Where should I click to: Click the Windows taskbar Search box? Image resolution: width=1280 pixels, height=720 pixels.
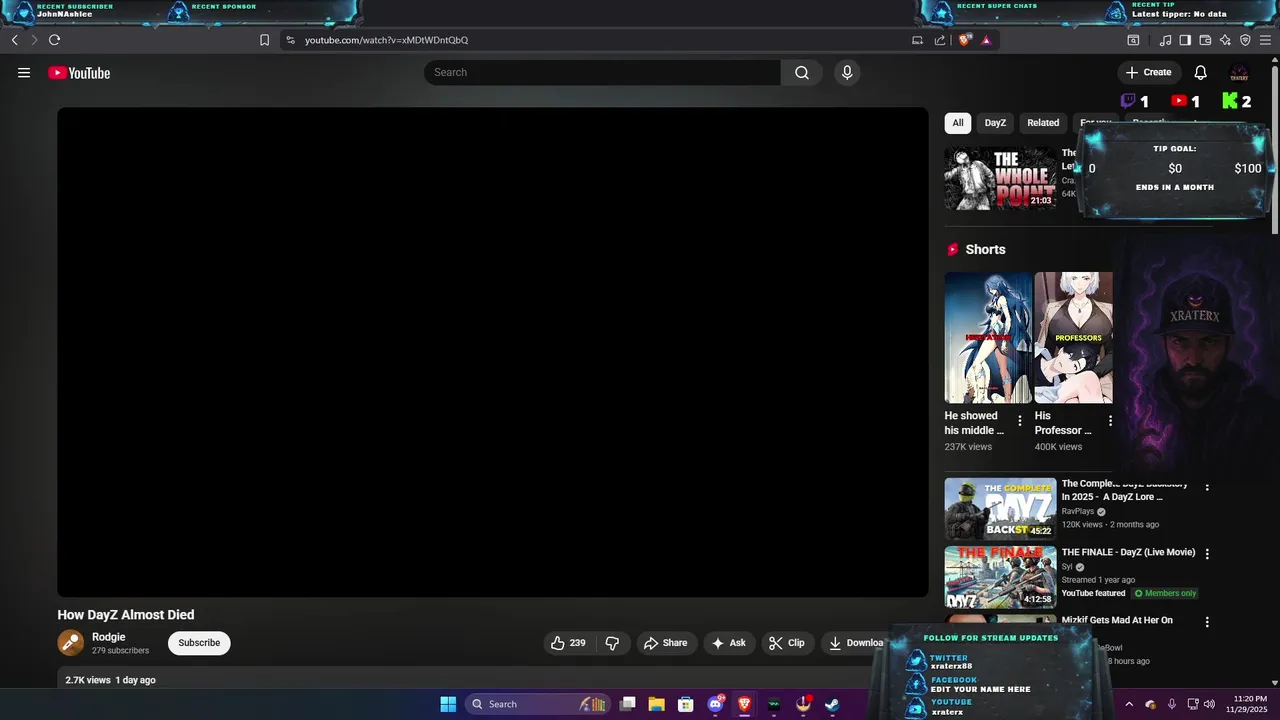538,704
